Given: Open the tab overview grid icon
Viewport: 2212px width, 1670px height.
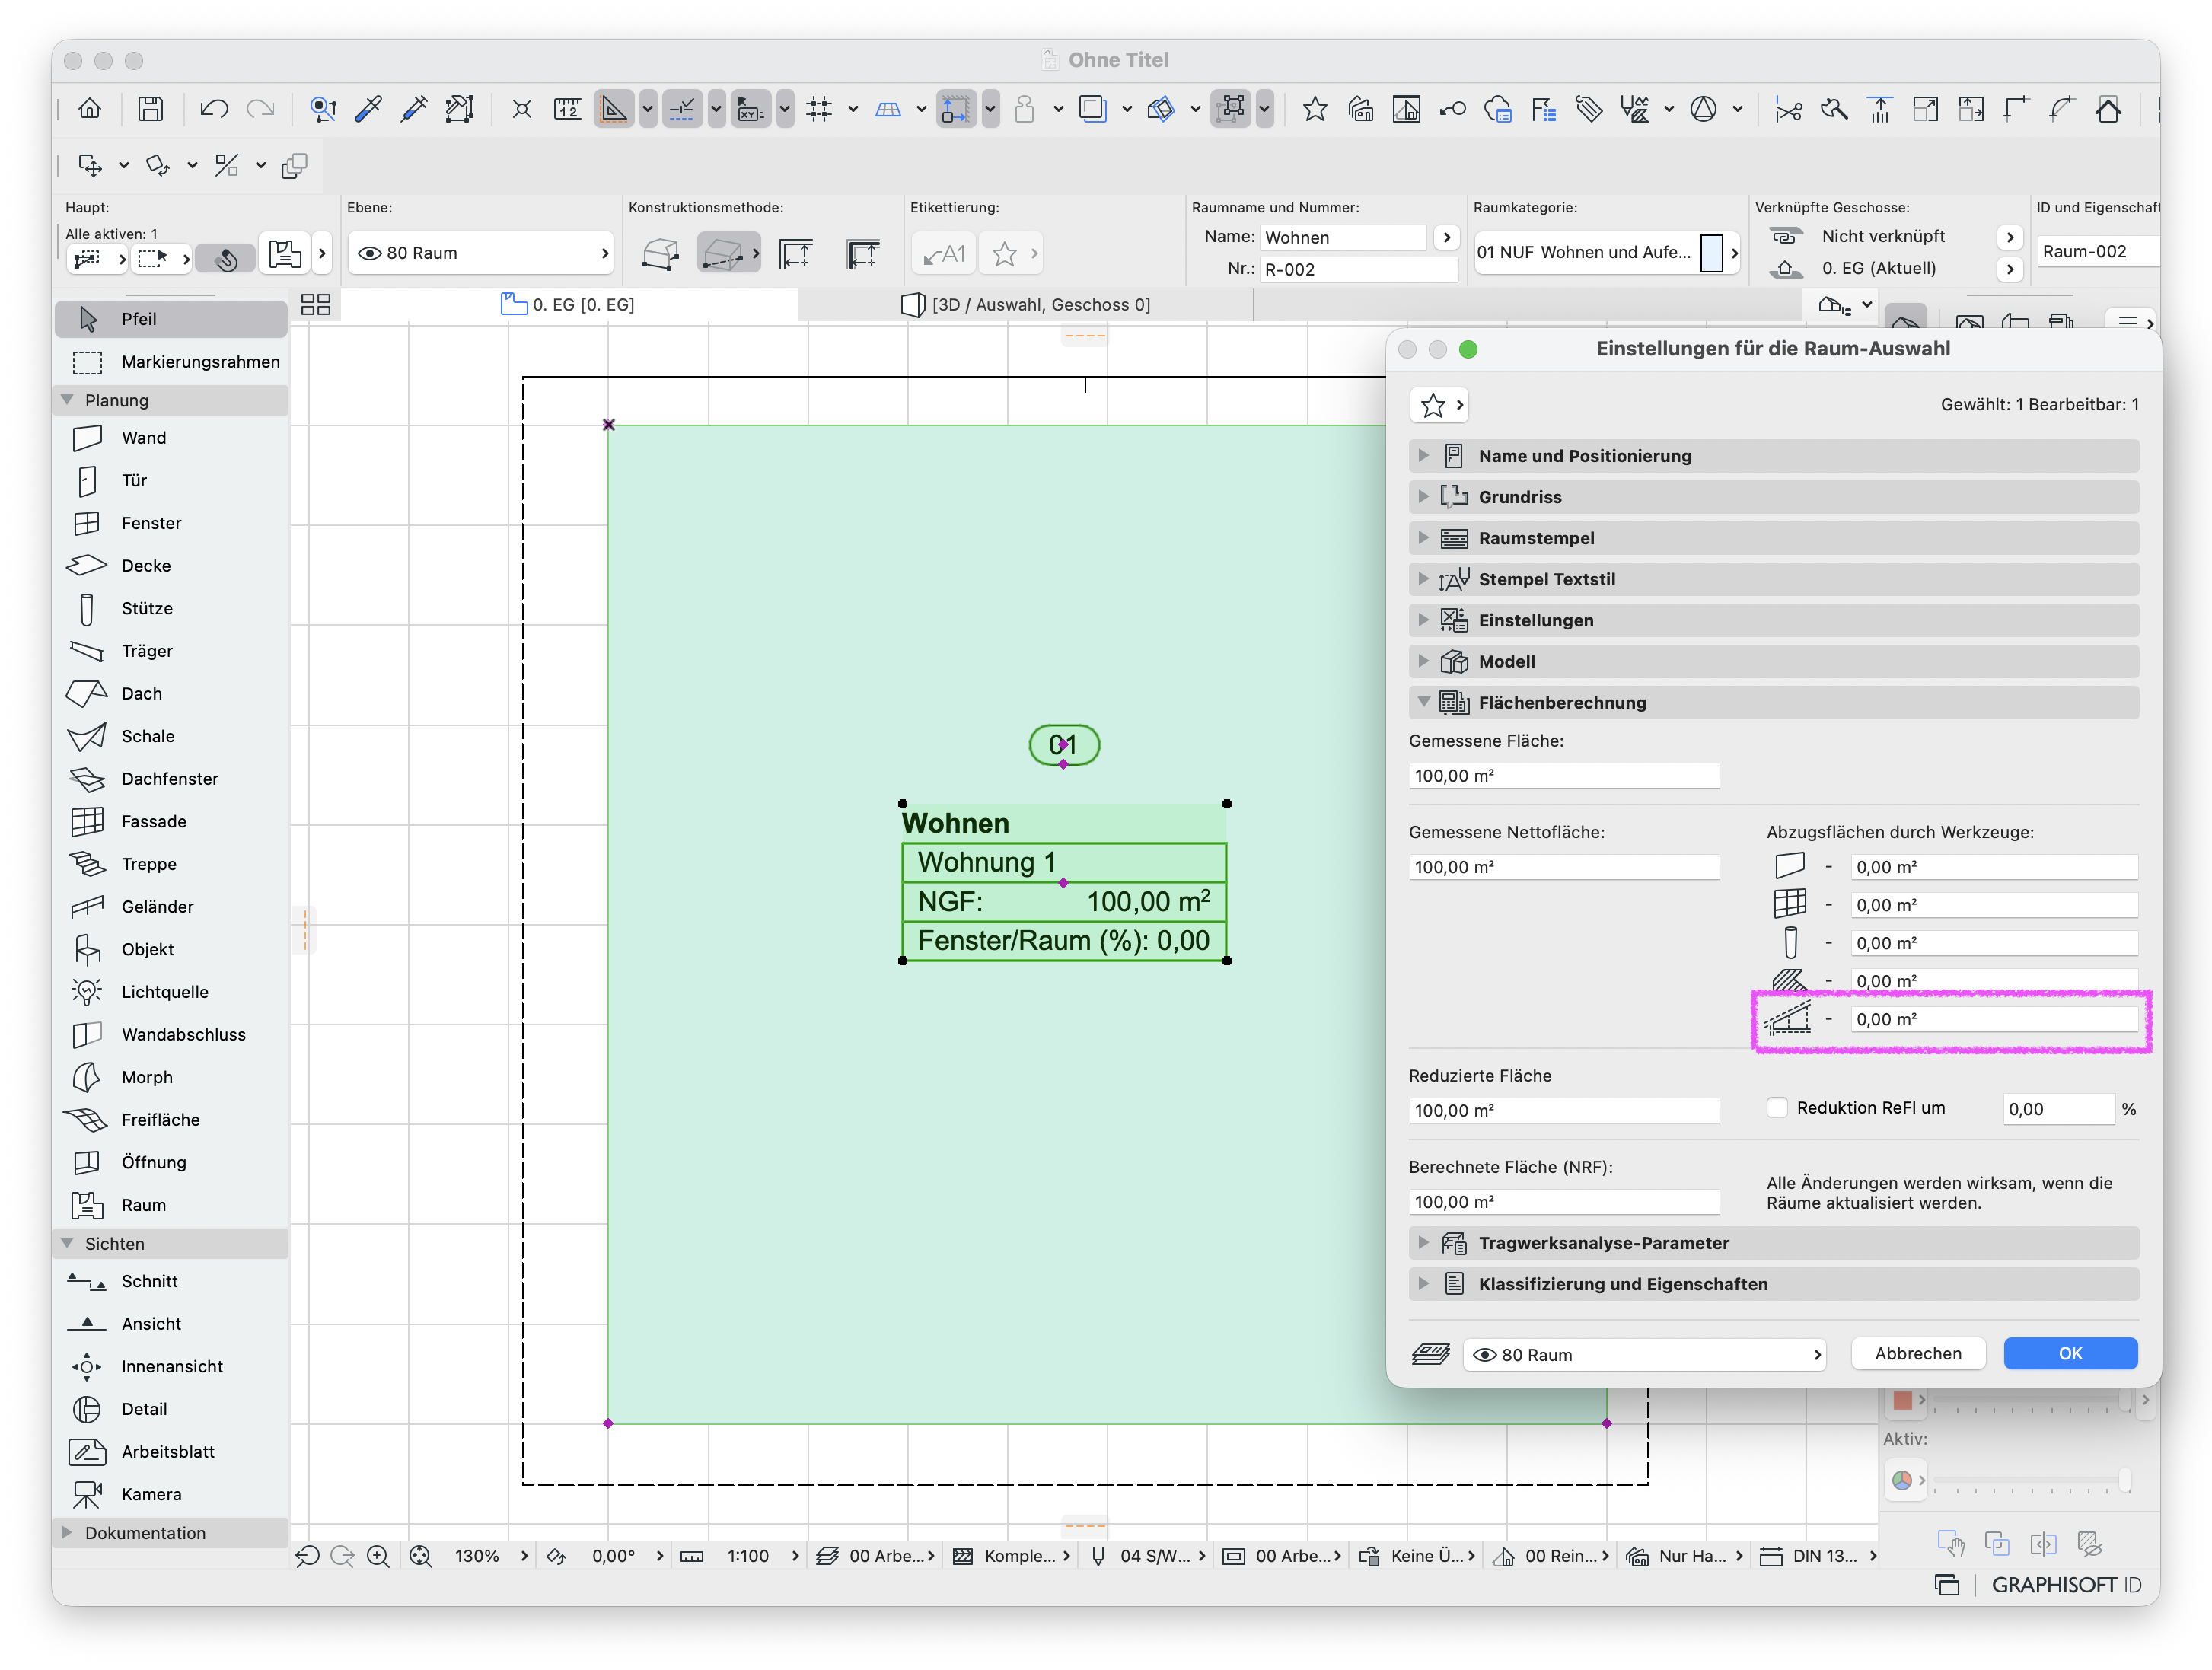Looking at the screenshot, I should (x=316, y=305).
